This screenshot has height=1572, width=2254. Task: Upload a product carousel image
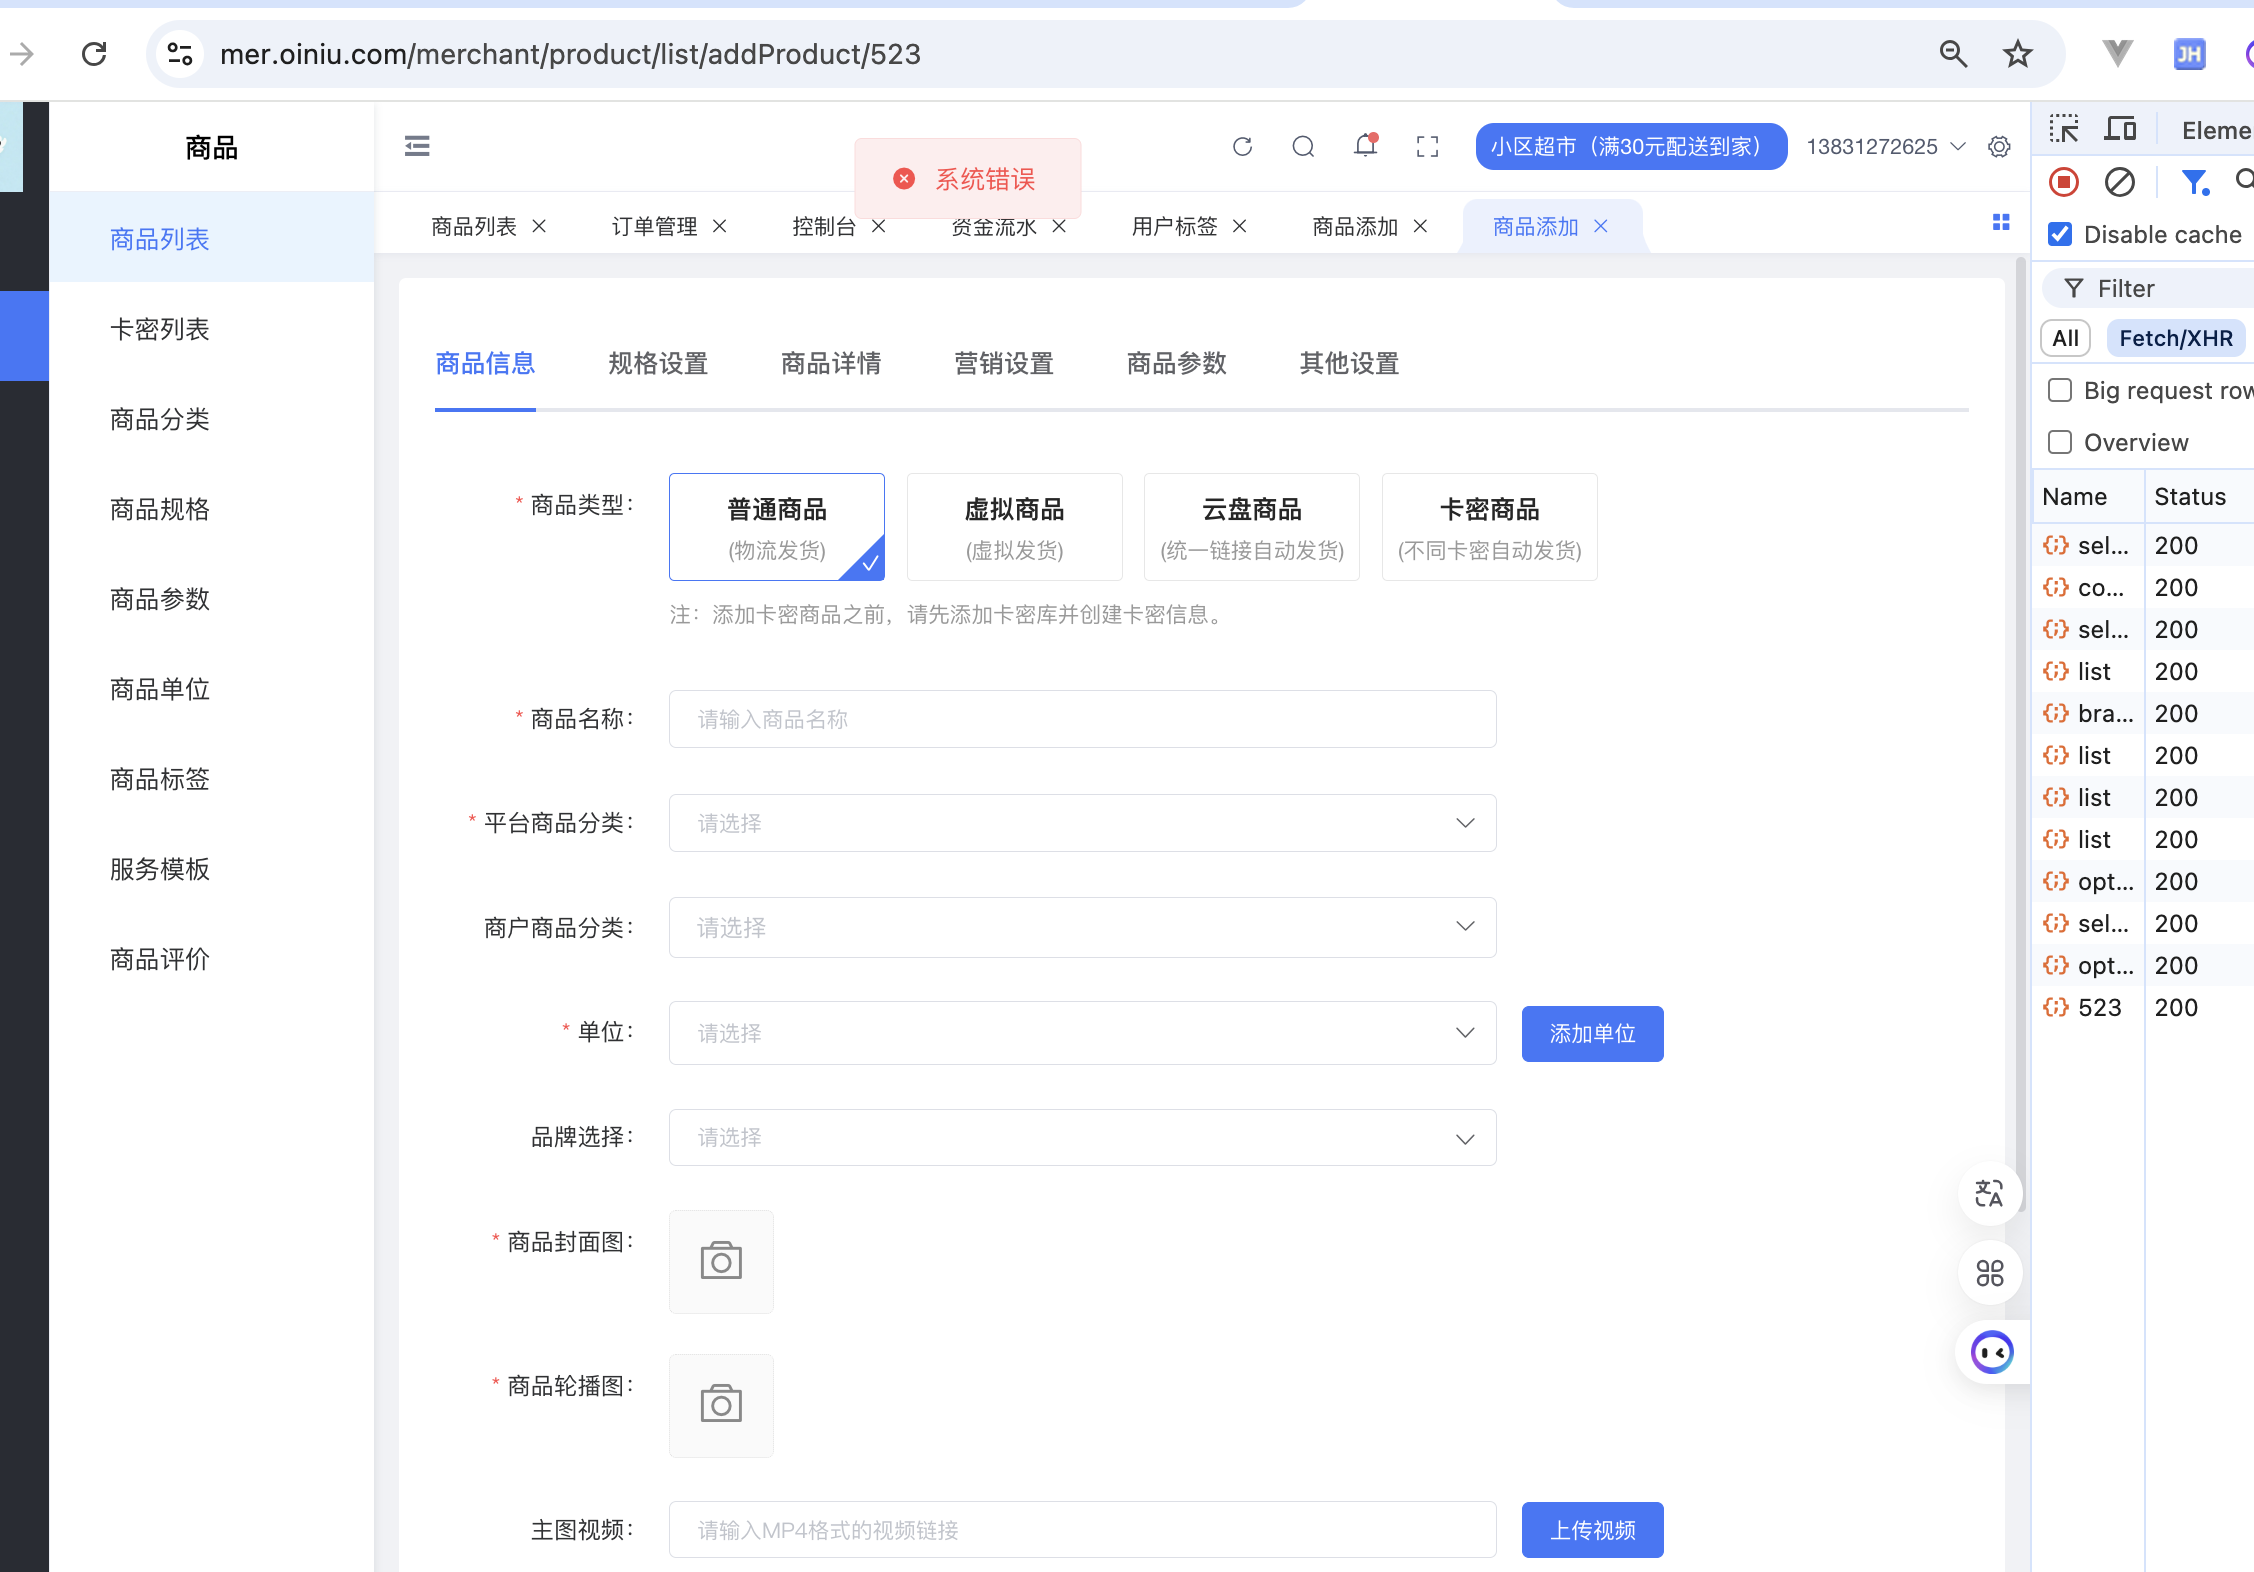(x=721, y=1405)
